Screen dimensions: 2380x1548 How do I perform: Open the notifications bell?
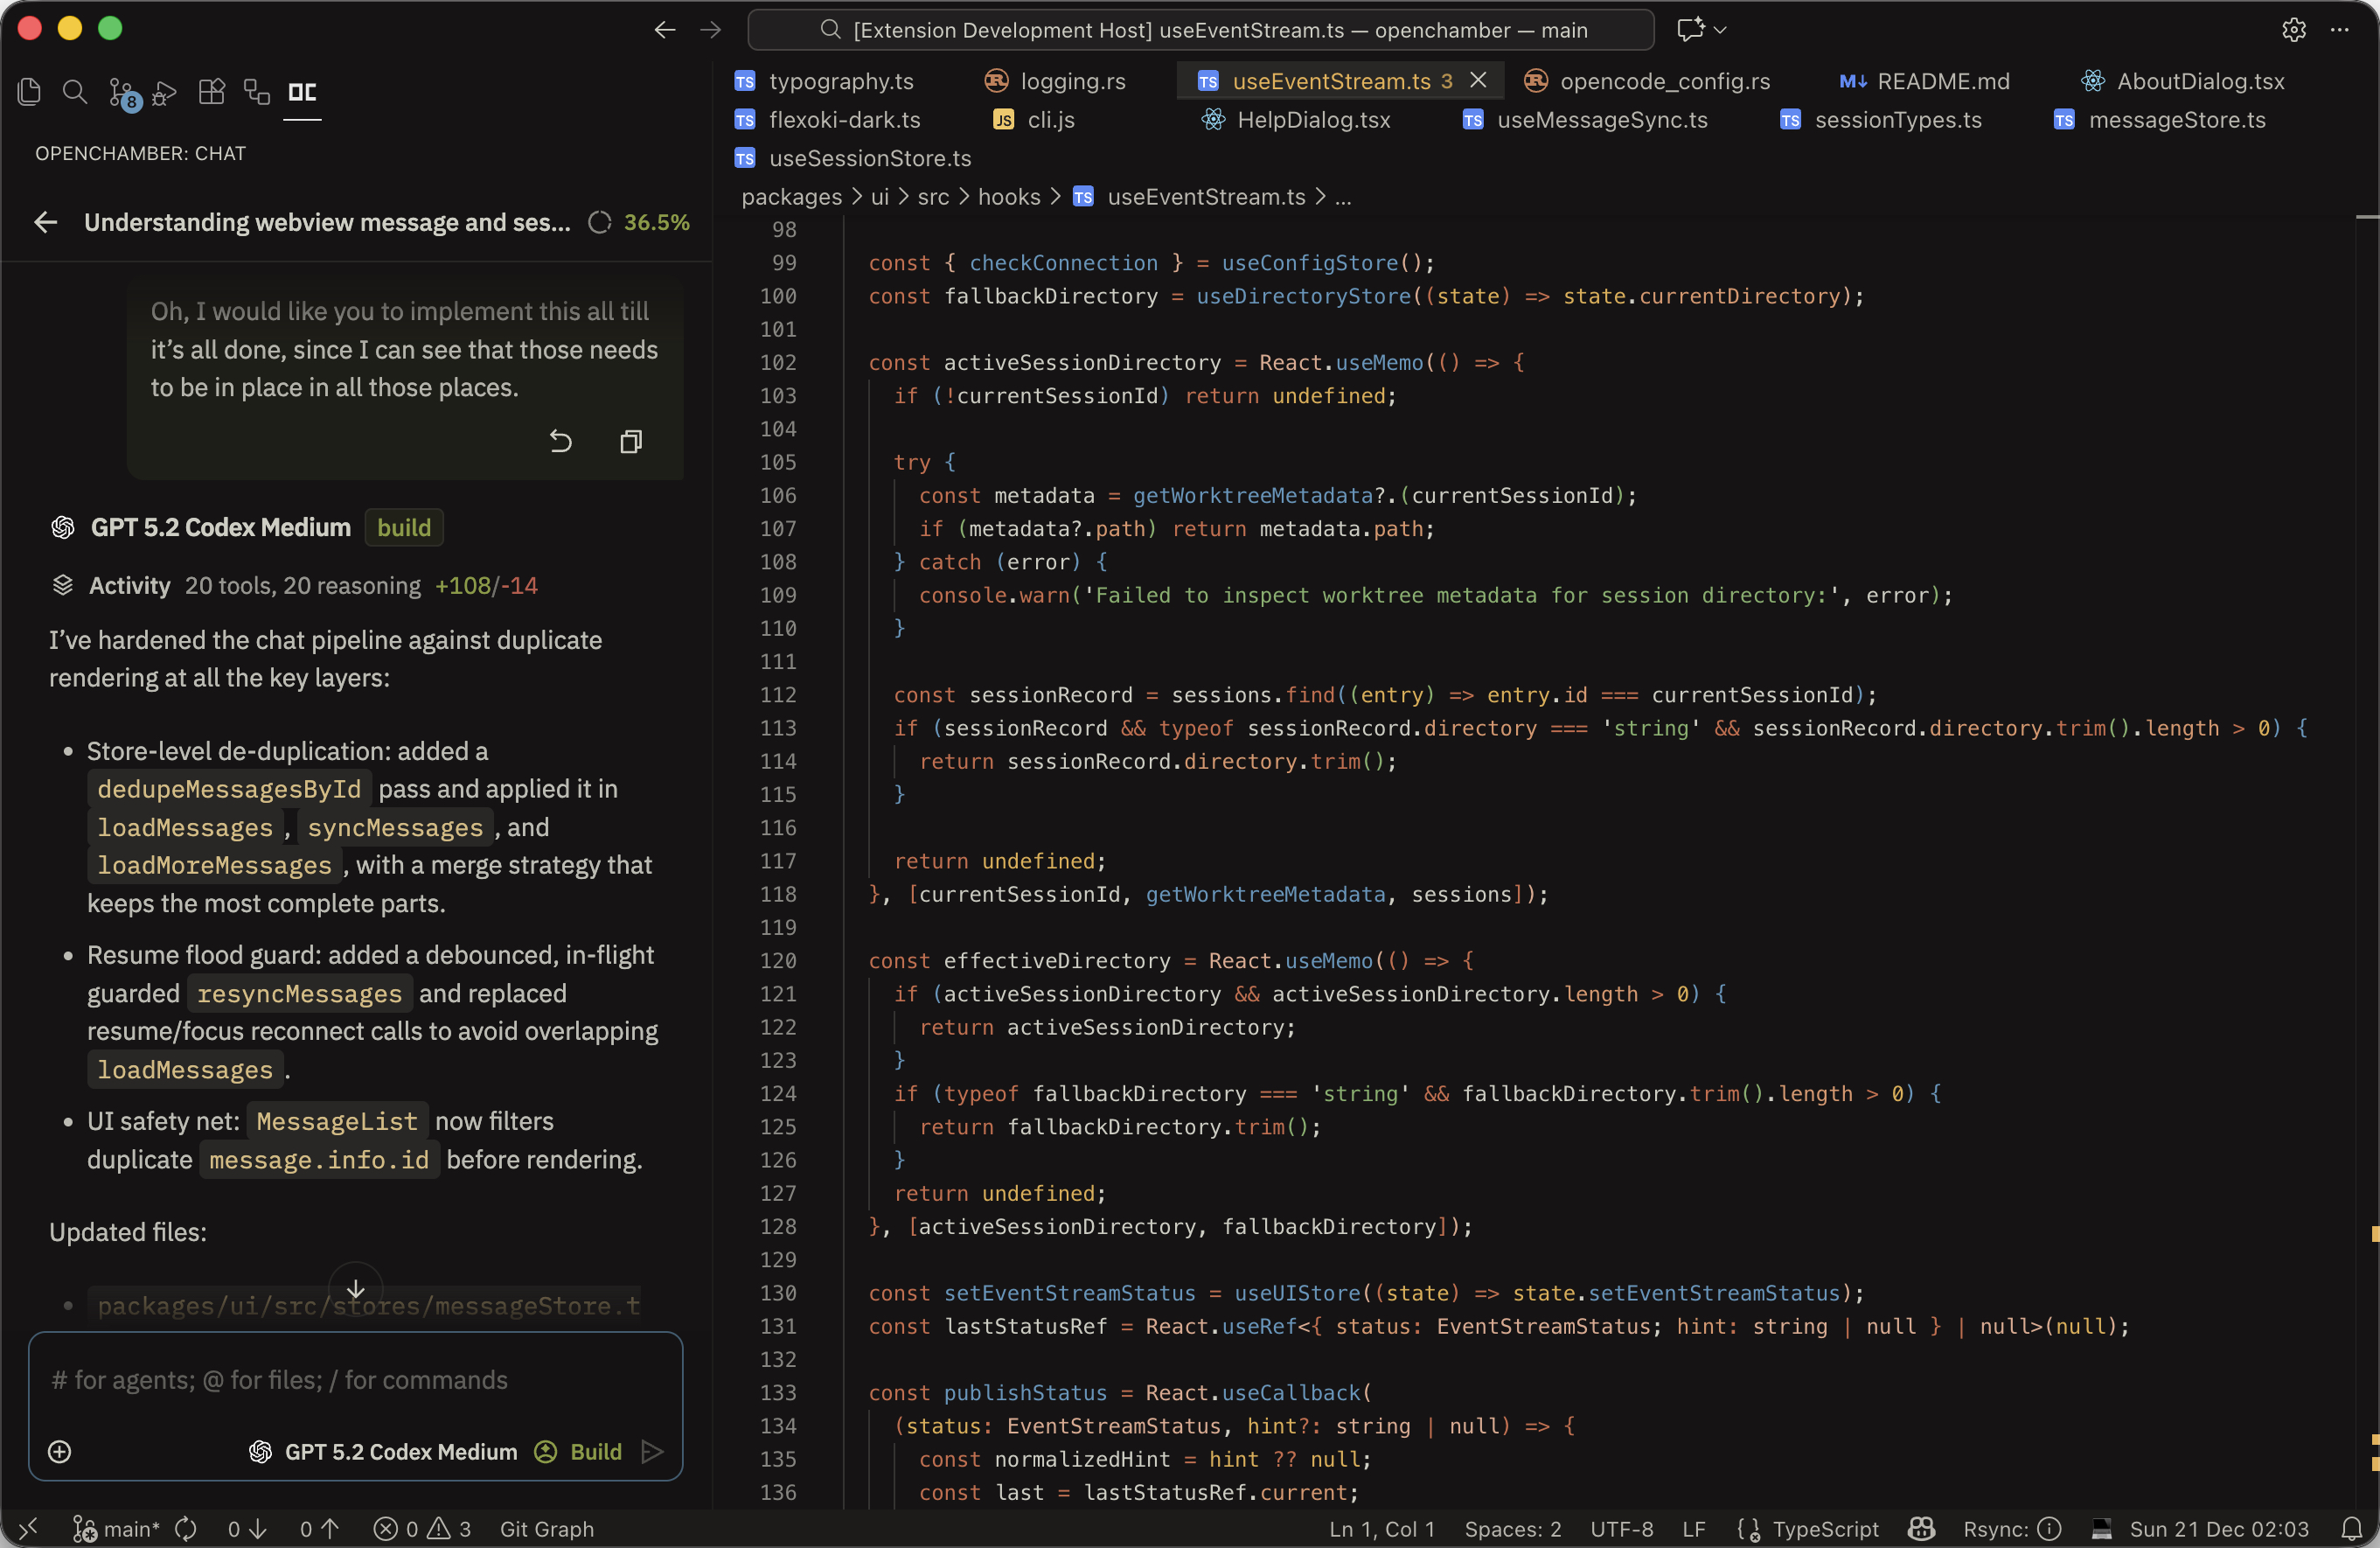tap(2352, 1528)
